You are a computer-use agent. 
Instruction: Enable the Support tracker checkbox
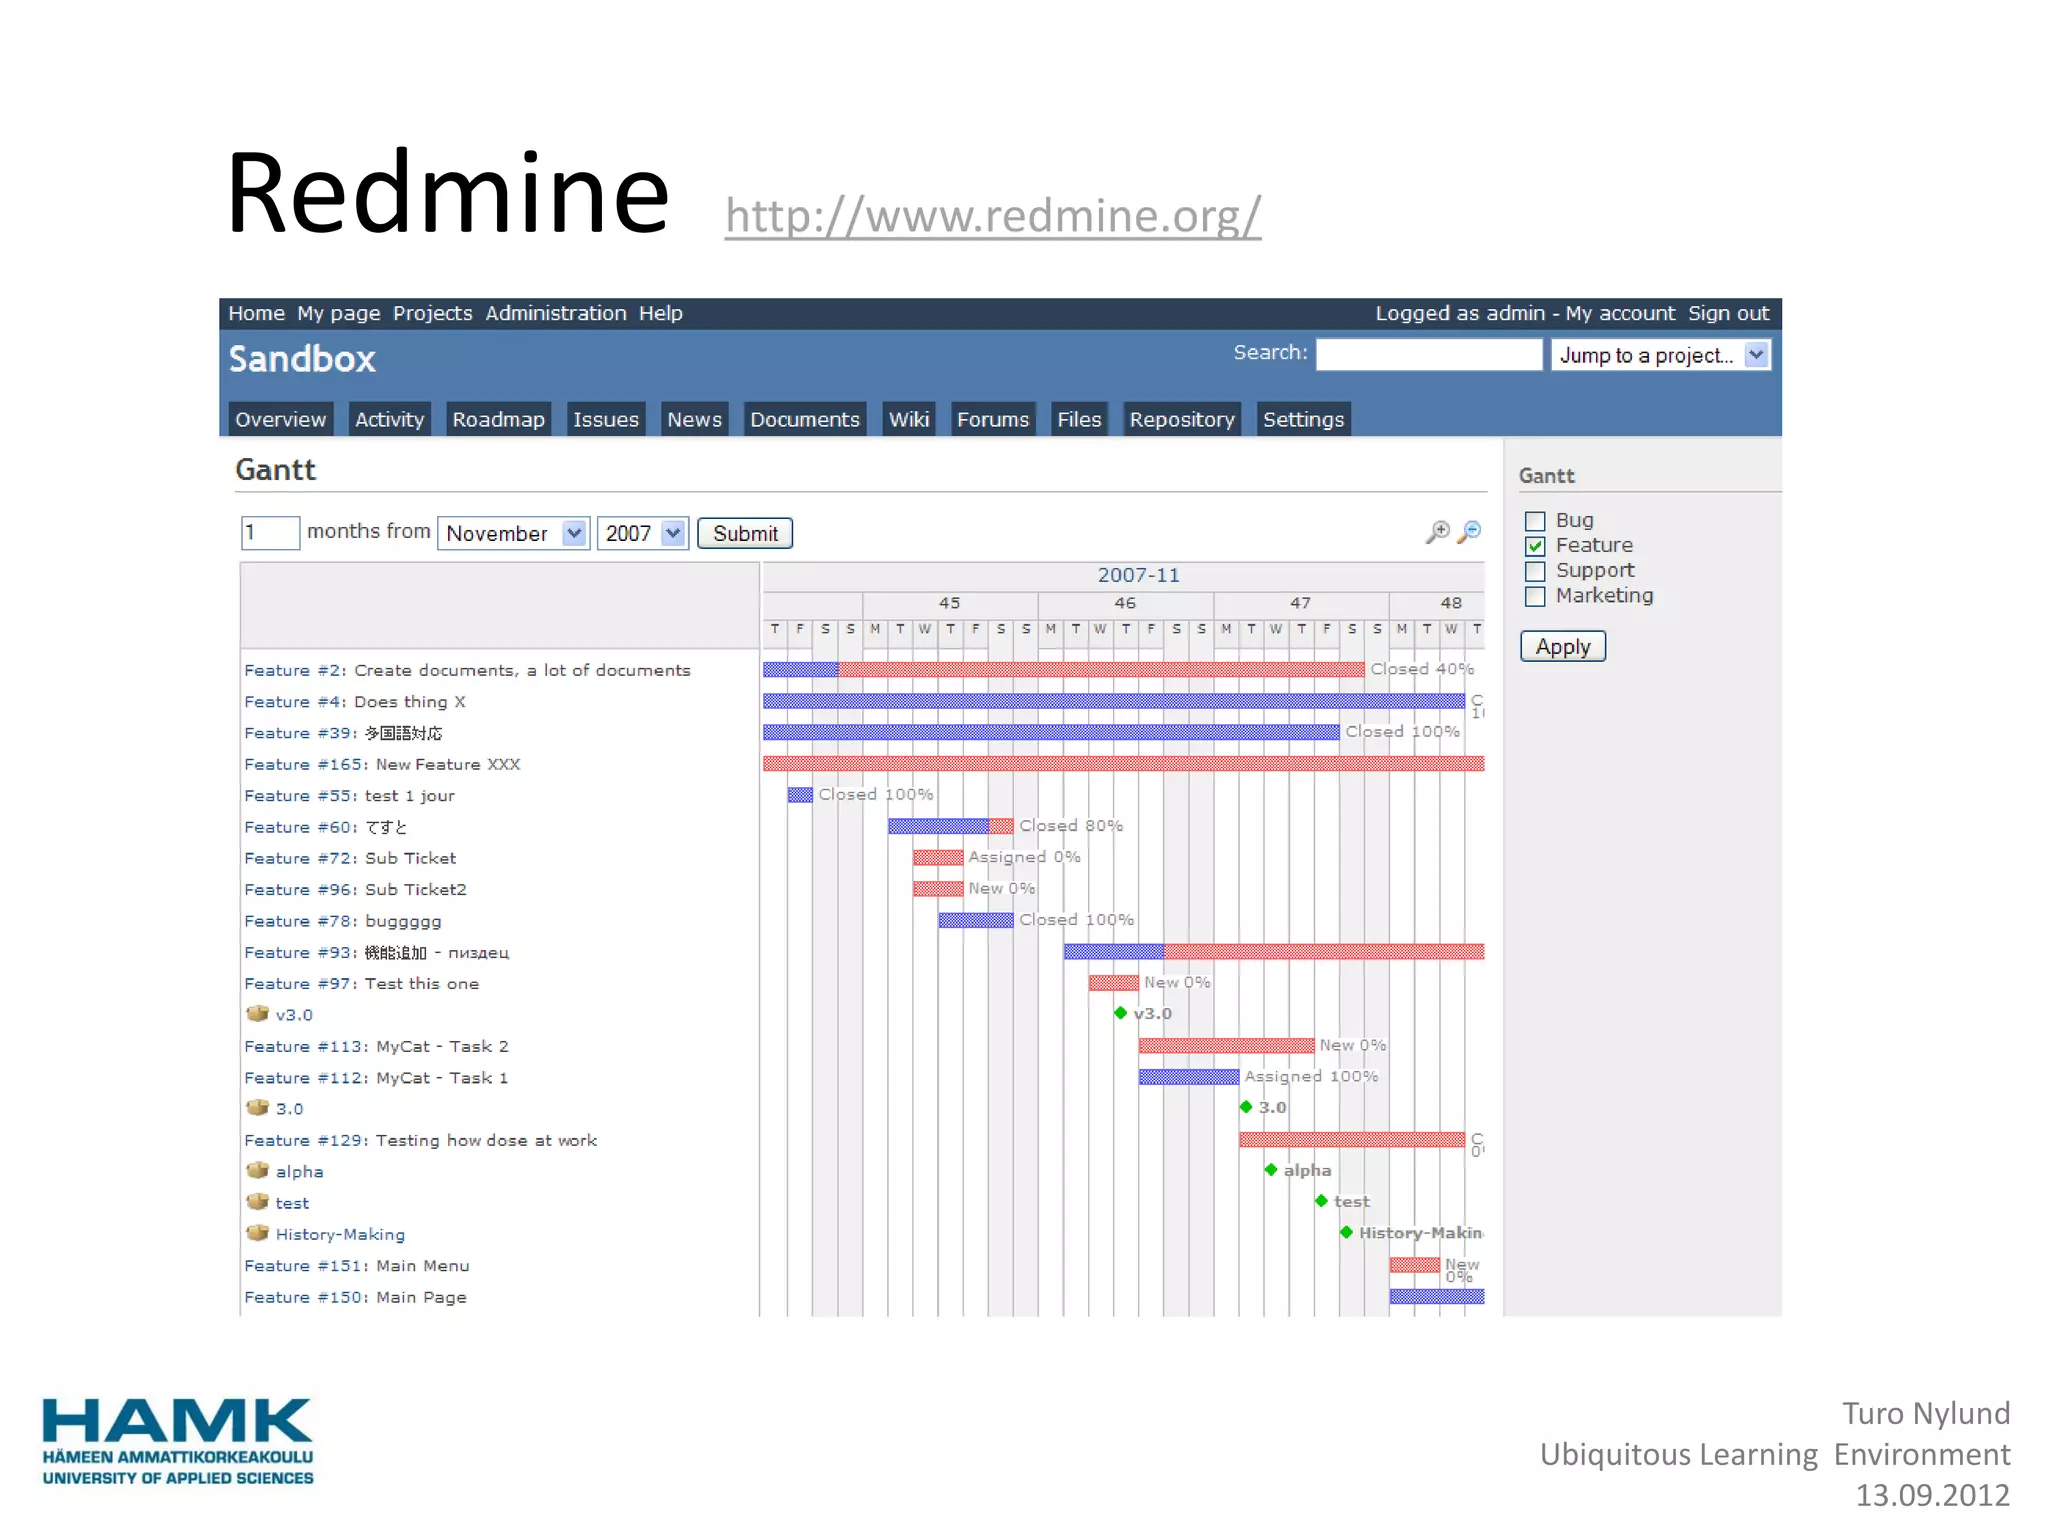tap(1535, 571)
